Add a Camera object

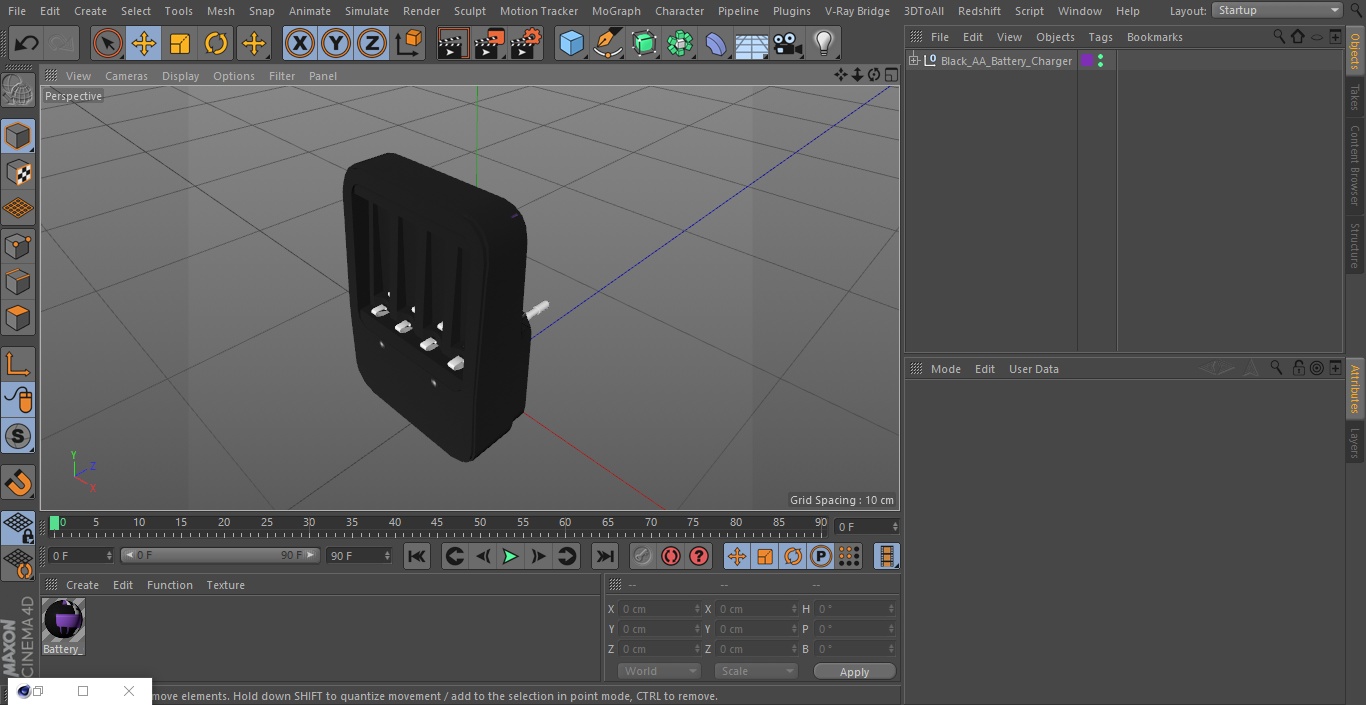click(788, 44)
